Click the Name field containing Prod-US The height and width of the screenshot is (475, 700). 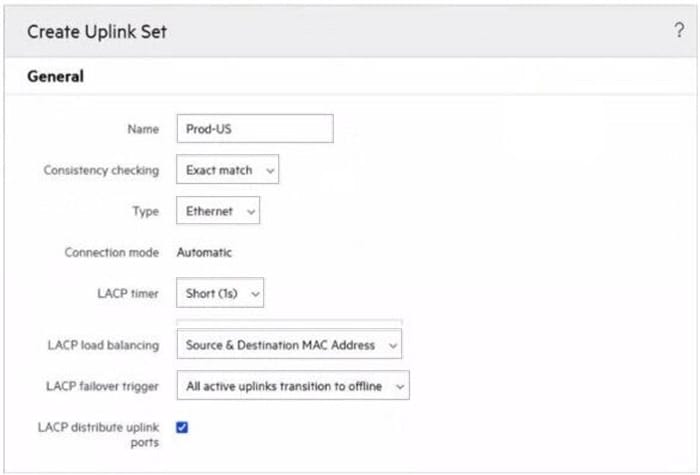(x=254, y=129)
